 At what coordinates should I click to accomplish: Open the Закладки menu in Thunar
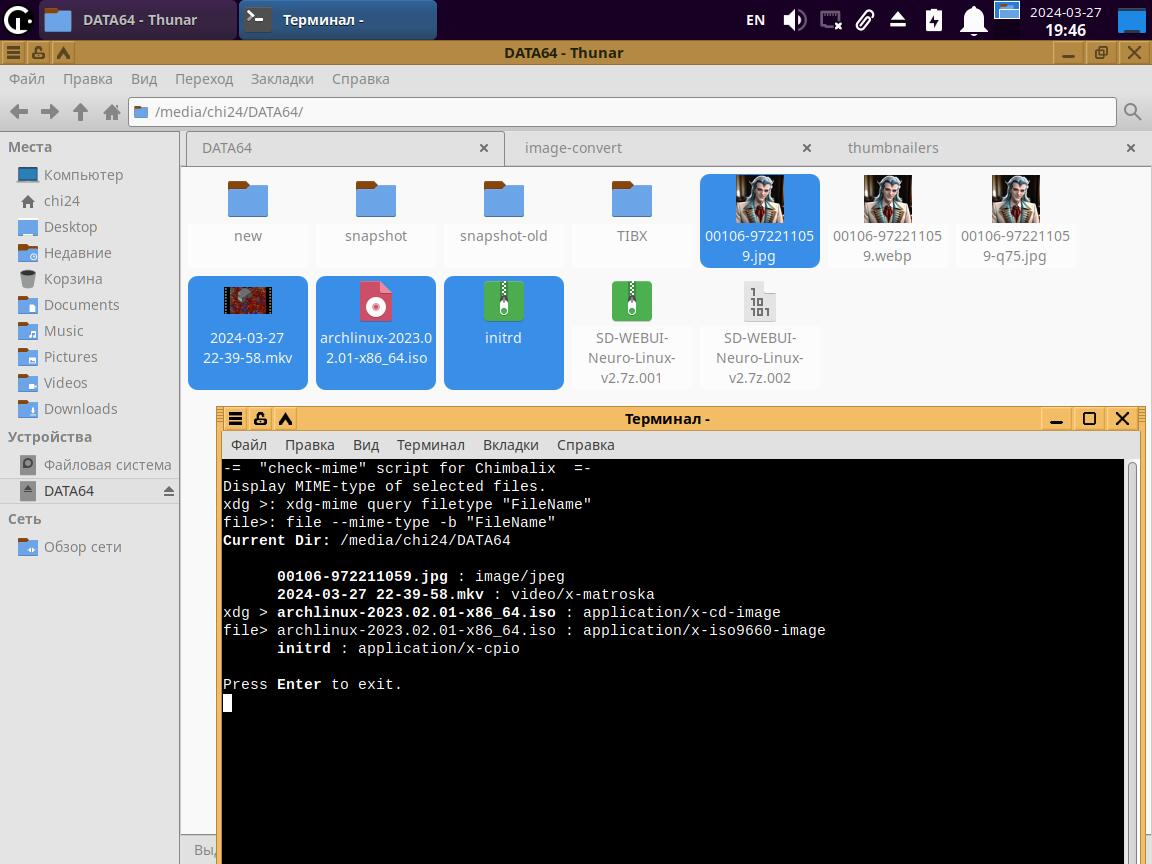coord(282,79)
